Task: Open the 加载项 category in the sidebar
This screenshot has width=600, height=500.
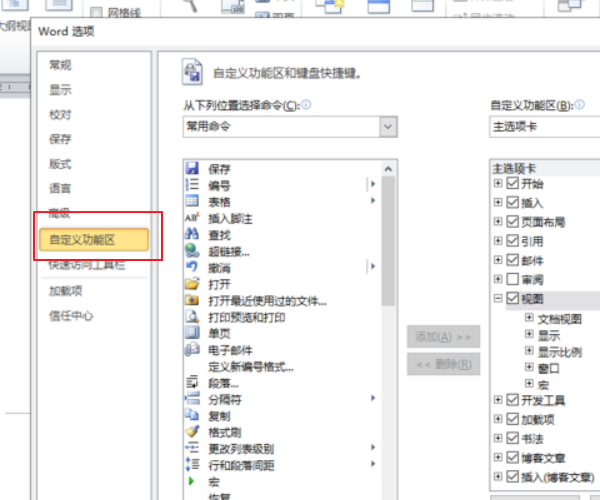Action: [65, 291]
